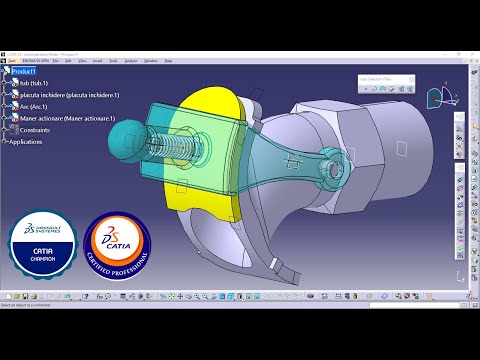Click the command input field in status bar
480x360 pixels.
click(415, 305)
